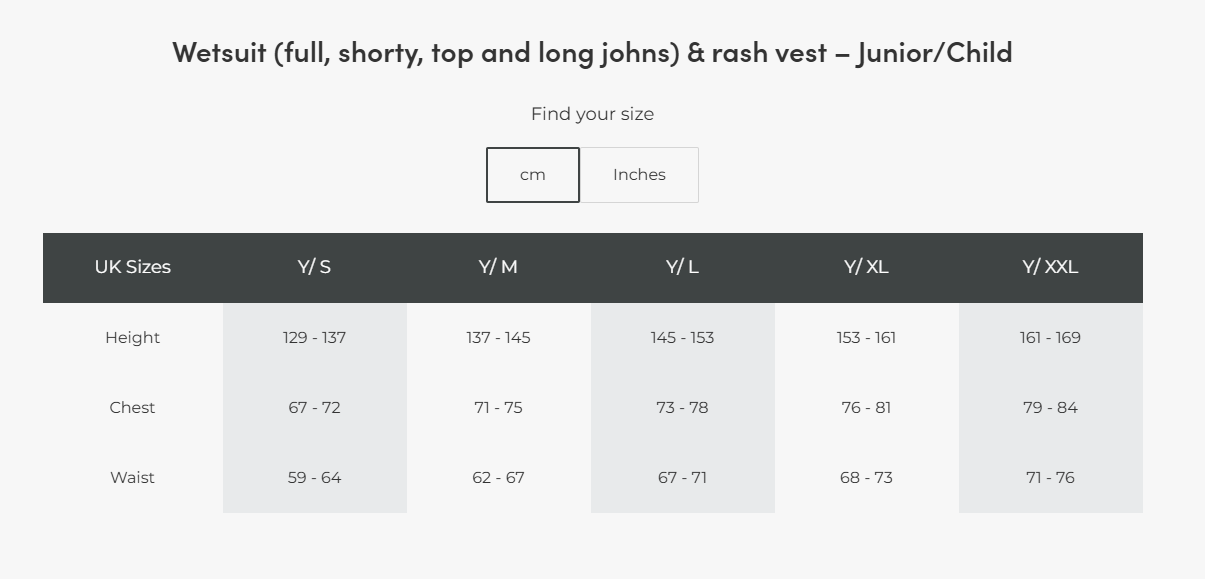Click the Height row label
Viewport: 1205px width, 579px height.
(133, 338)
